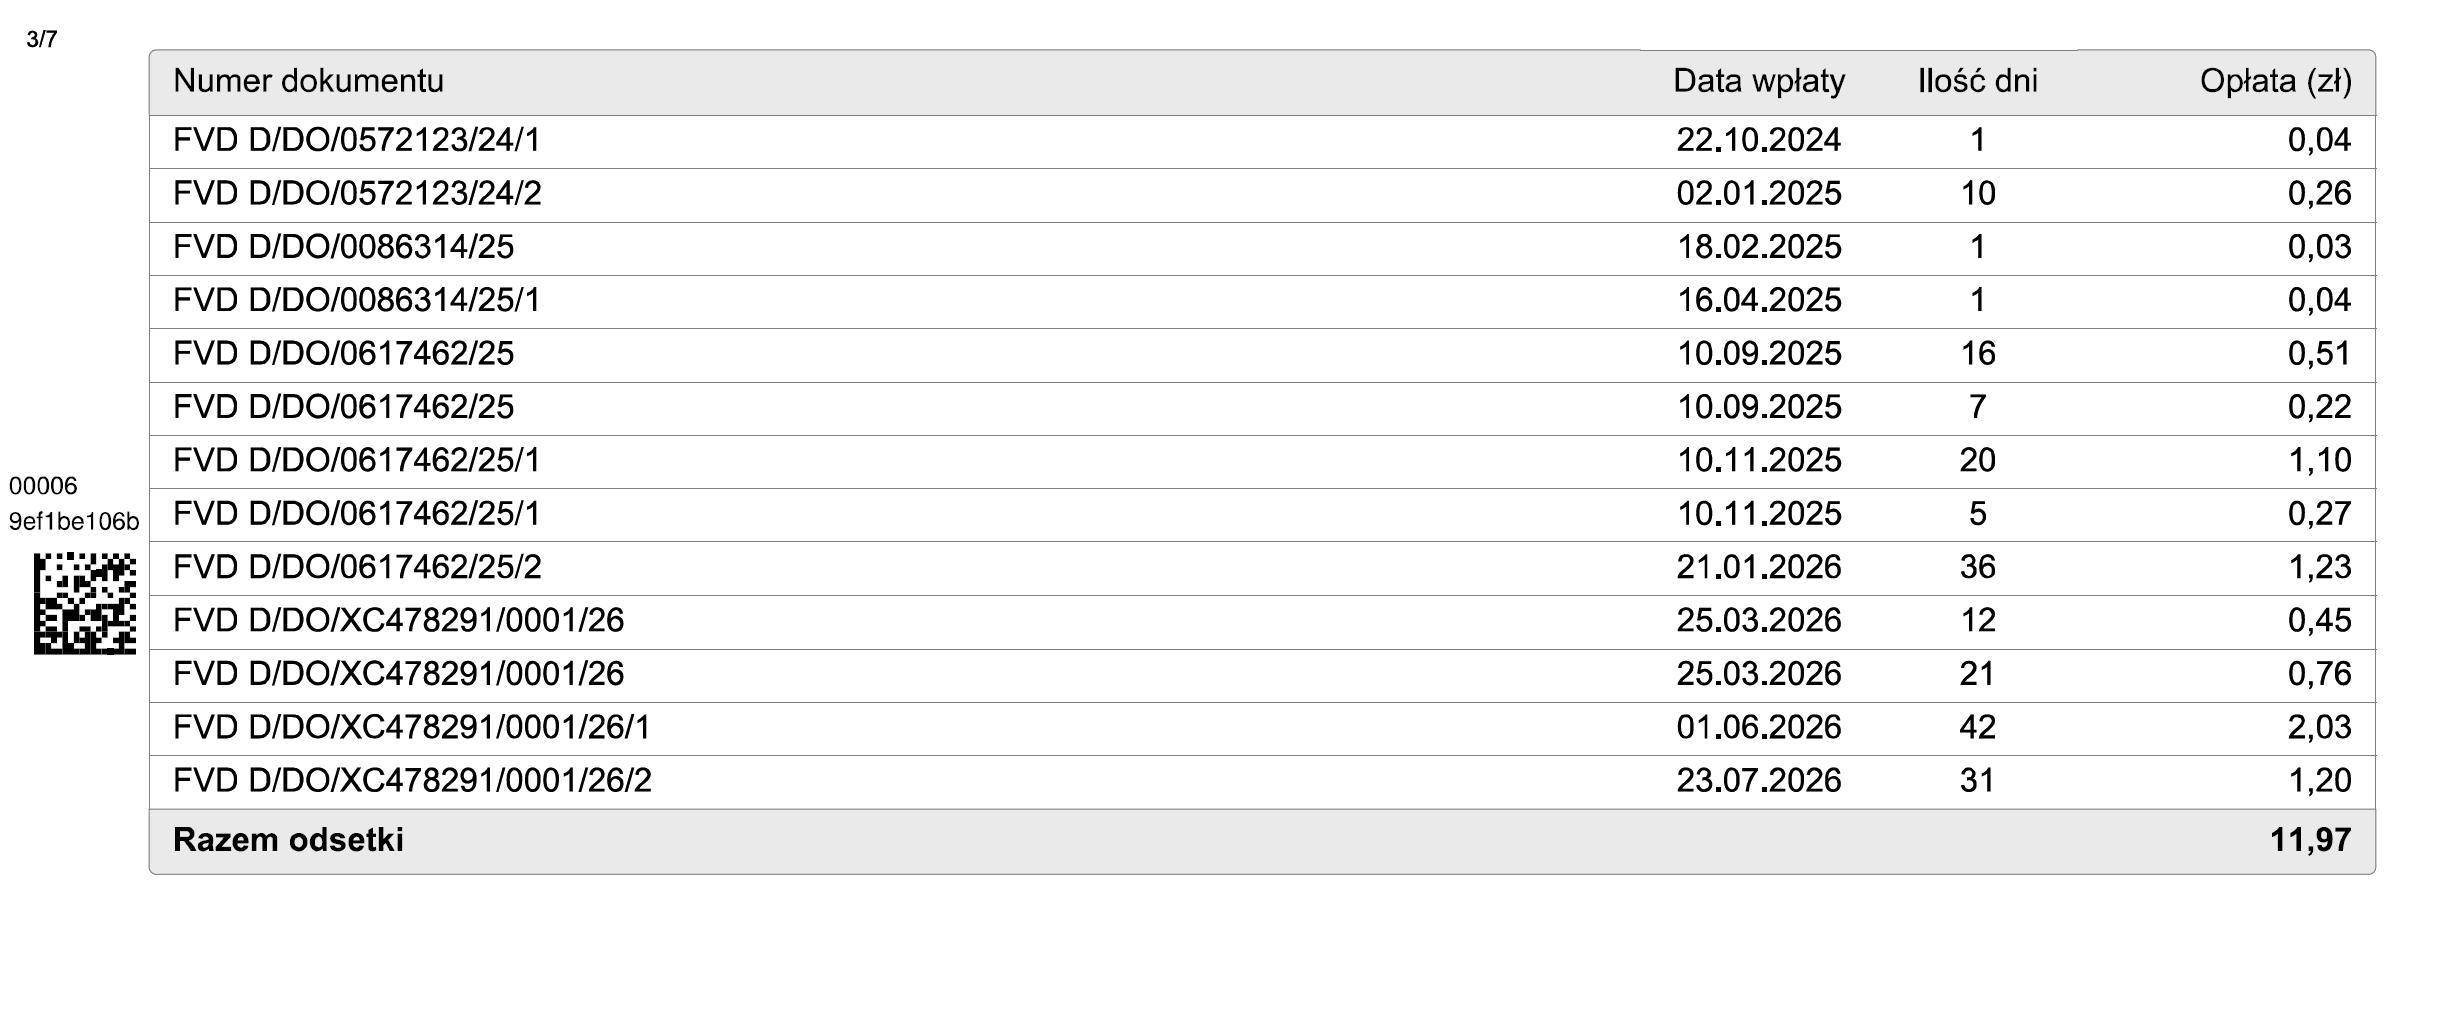The image size is (2451, 1015).
Task: Select document FVD D/DO/XC478291/0001/26/1
Action: pos(412,727)
